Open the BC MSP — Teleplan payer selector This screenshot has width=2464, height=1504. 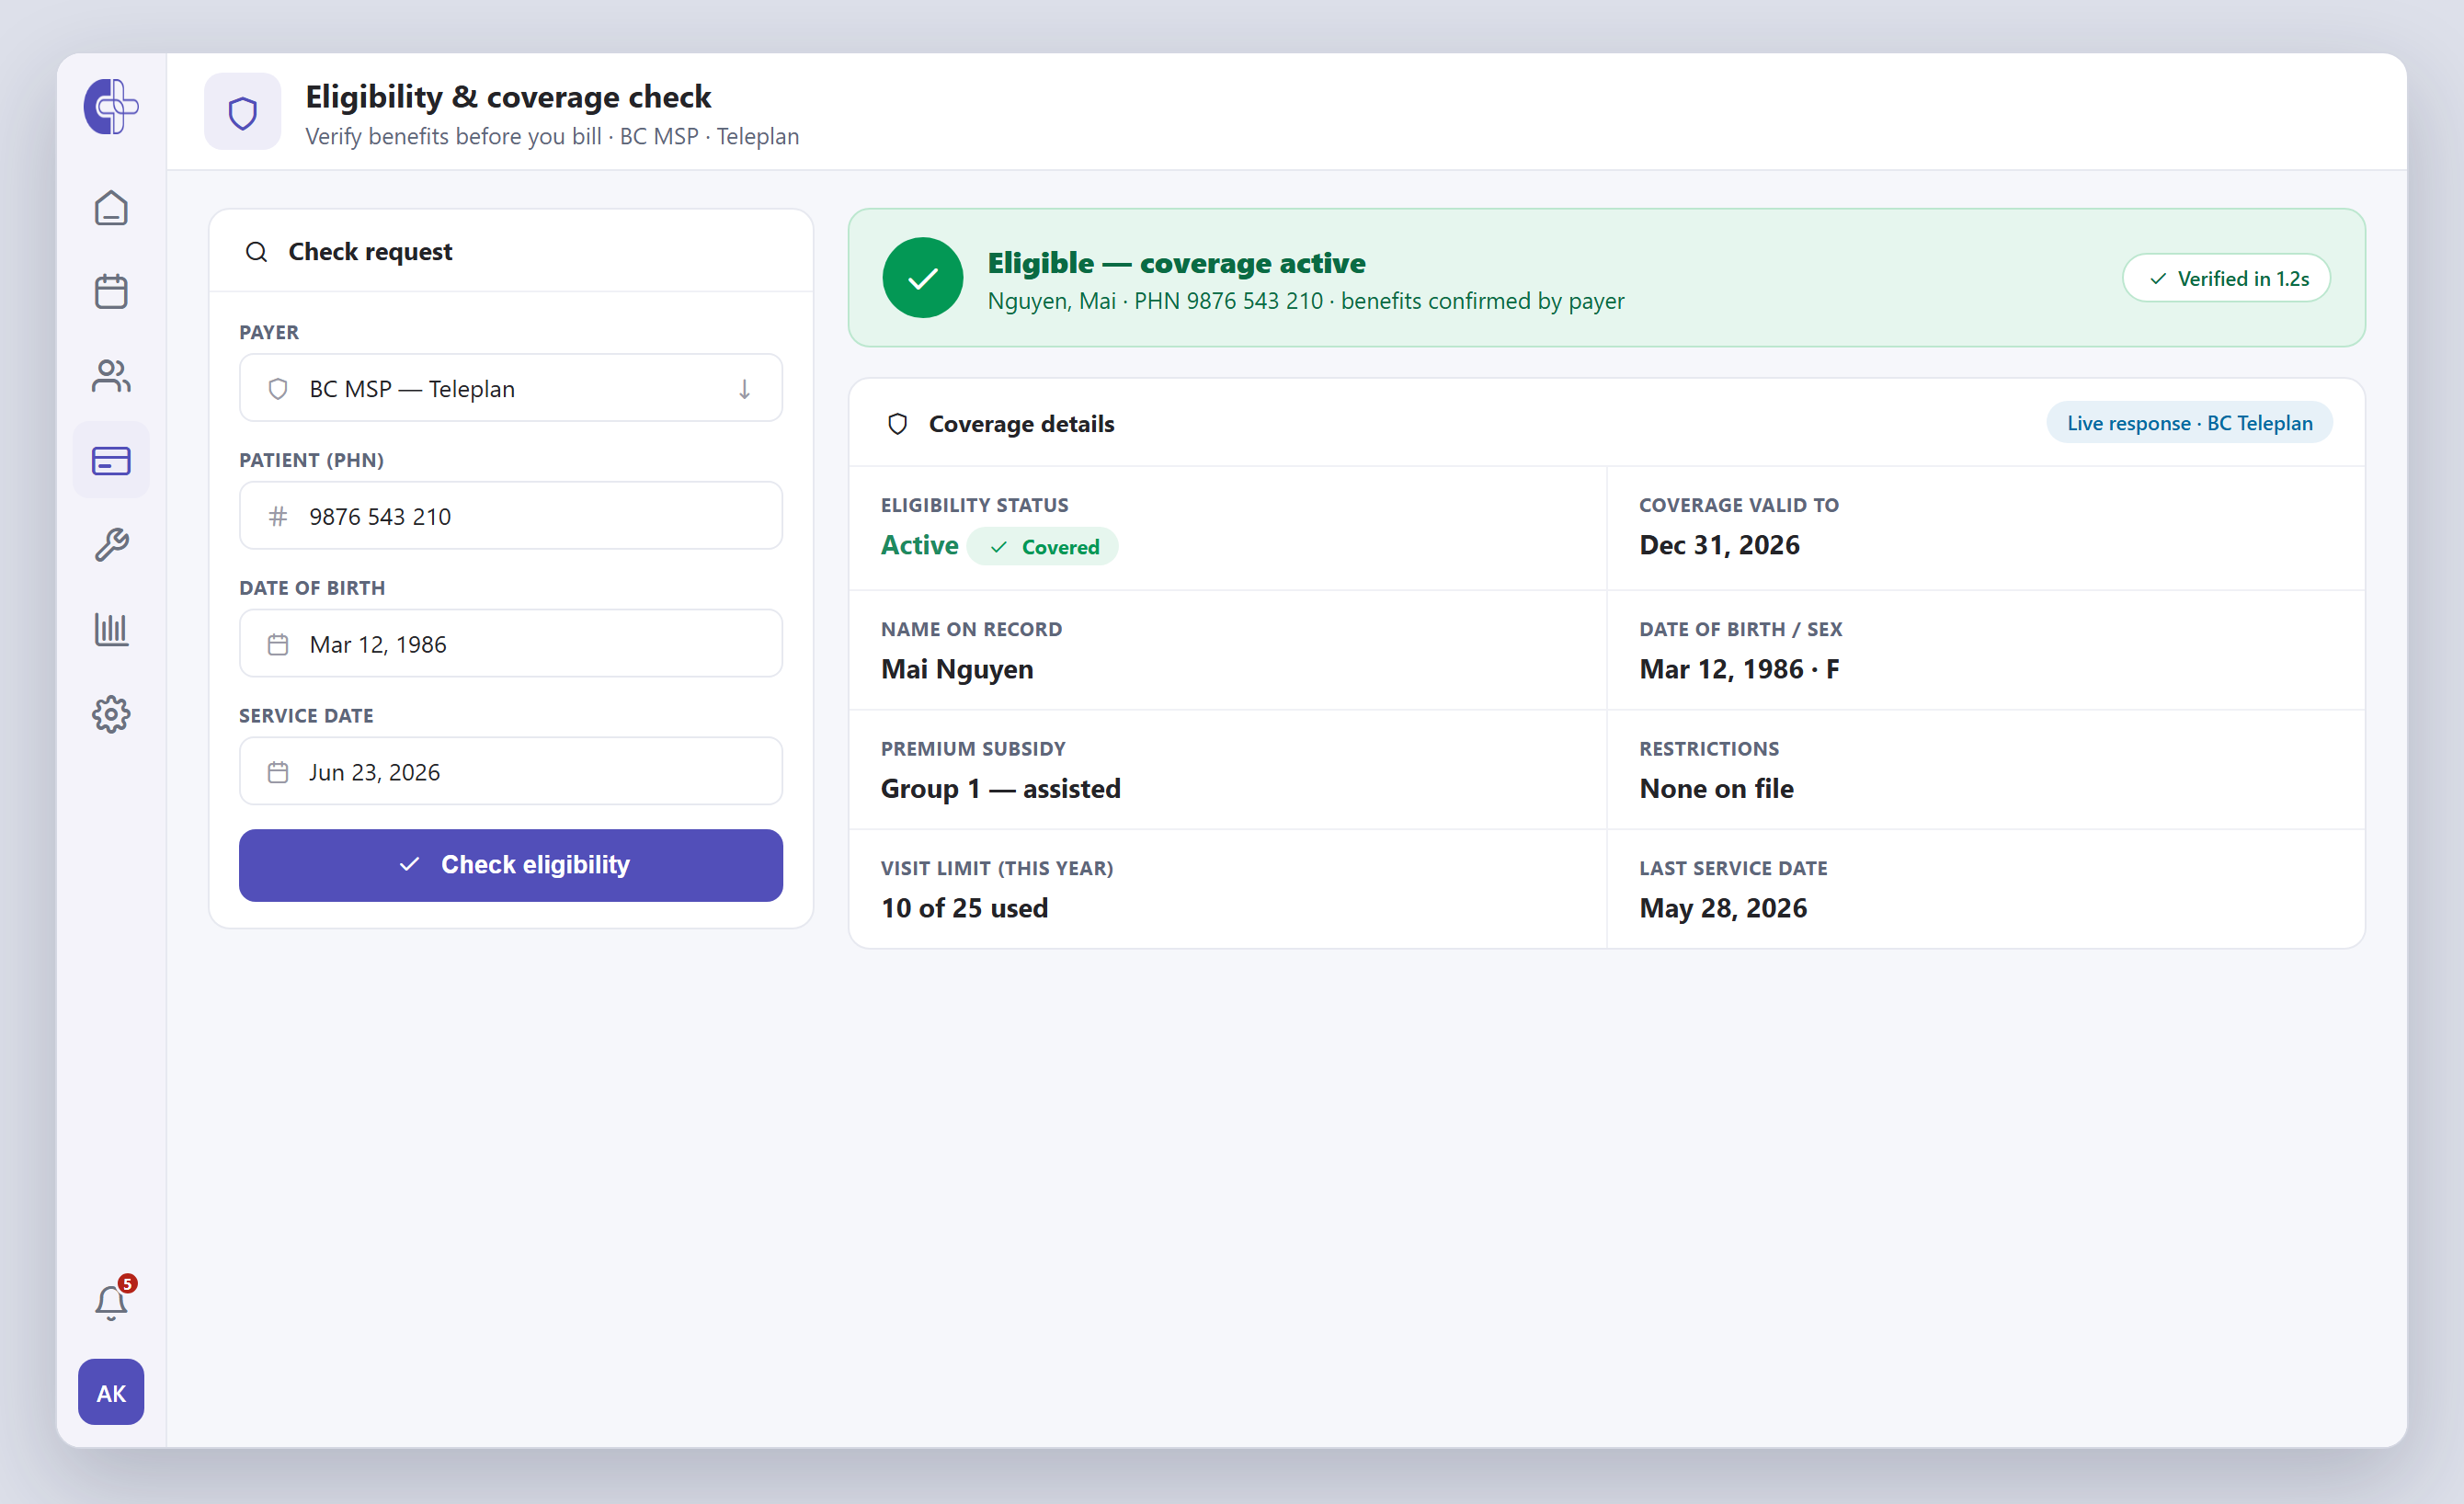click(511, 388)
